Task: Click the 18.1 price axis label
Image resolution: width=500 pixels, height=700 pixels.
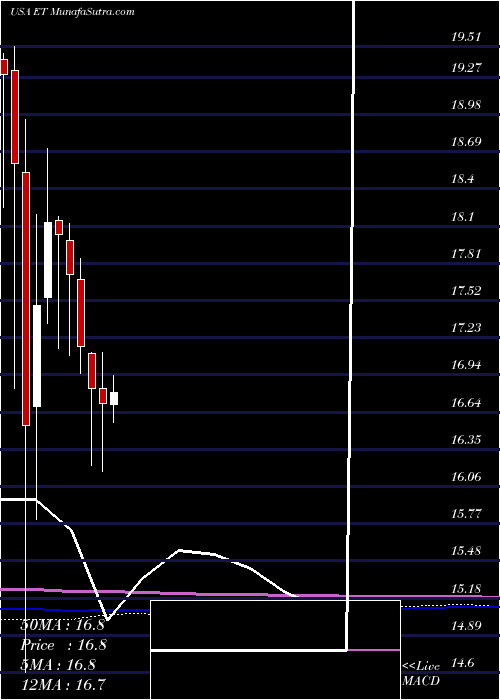Action: tap(463, 217)
